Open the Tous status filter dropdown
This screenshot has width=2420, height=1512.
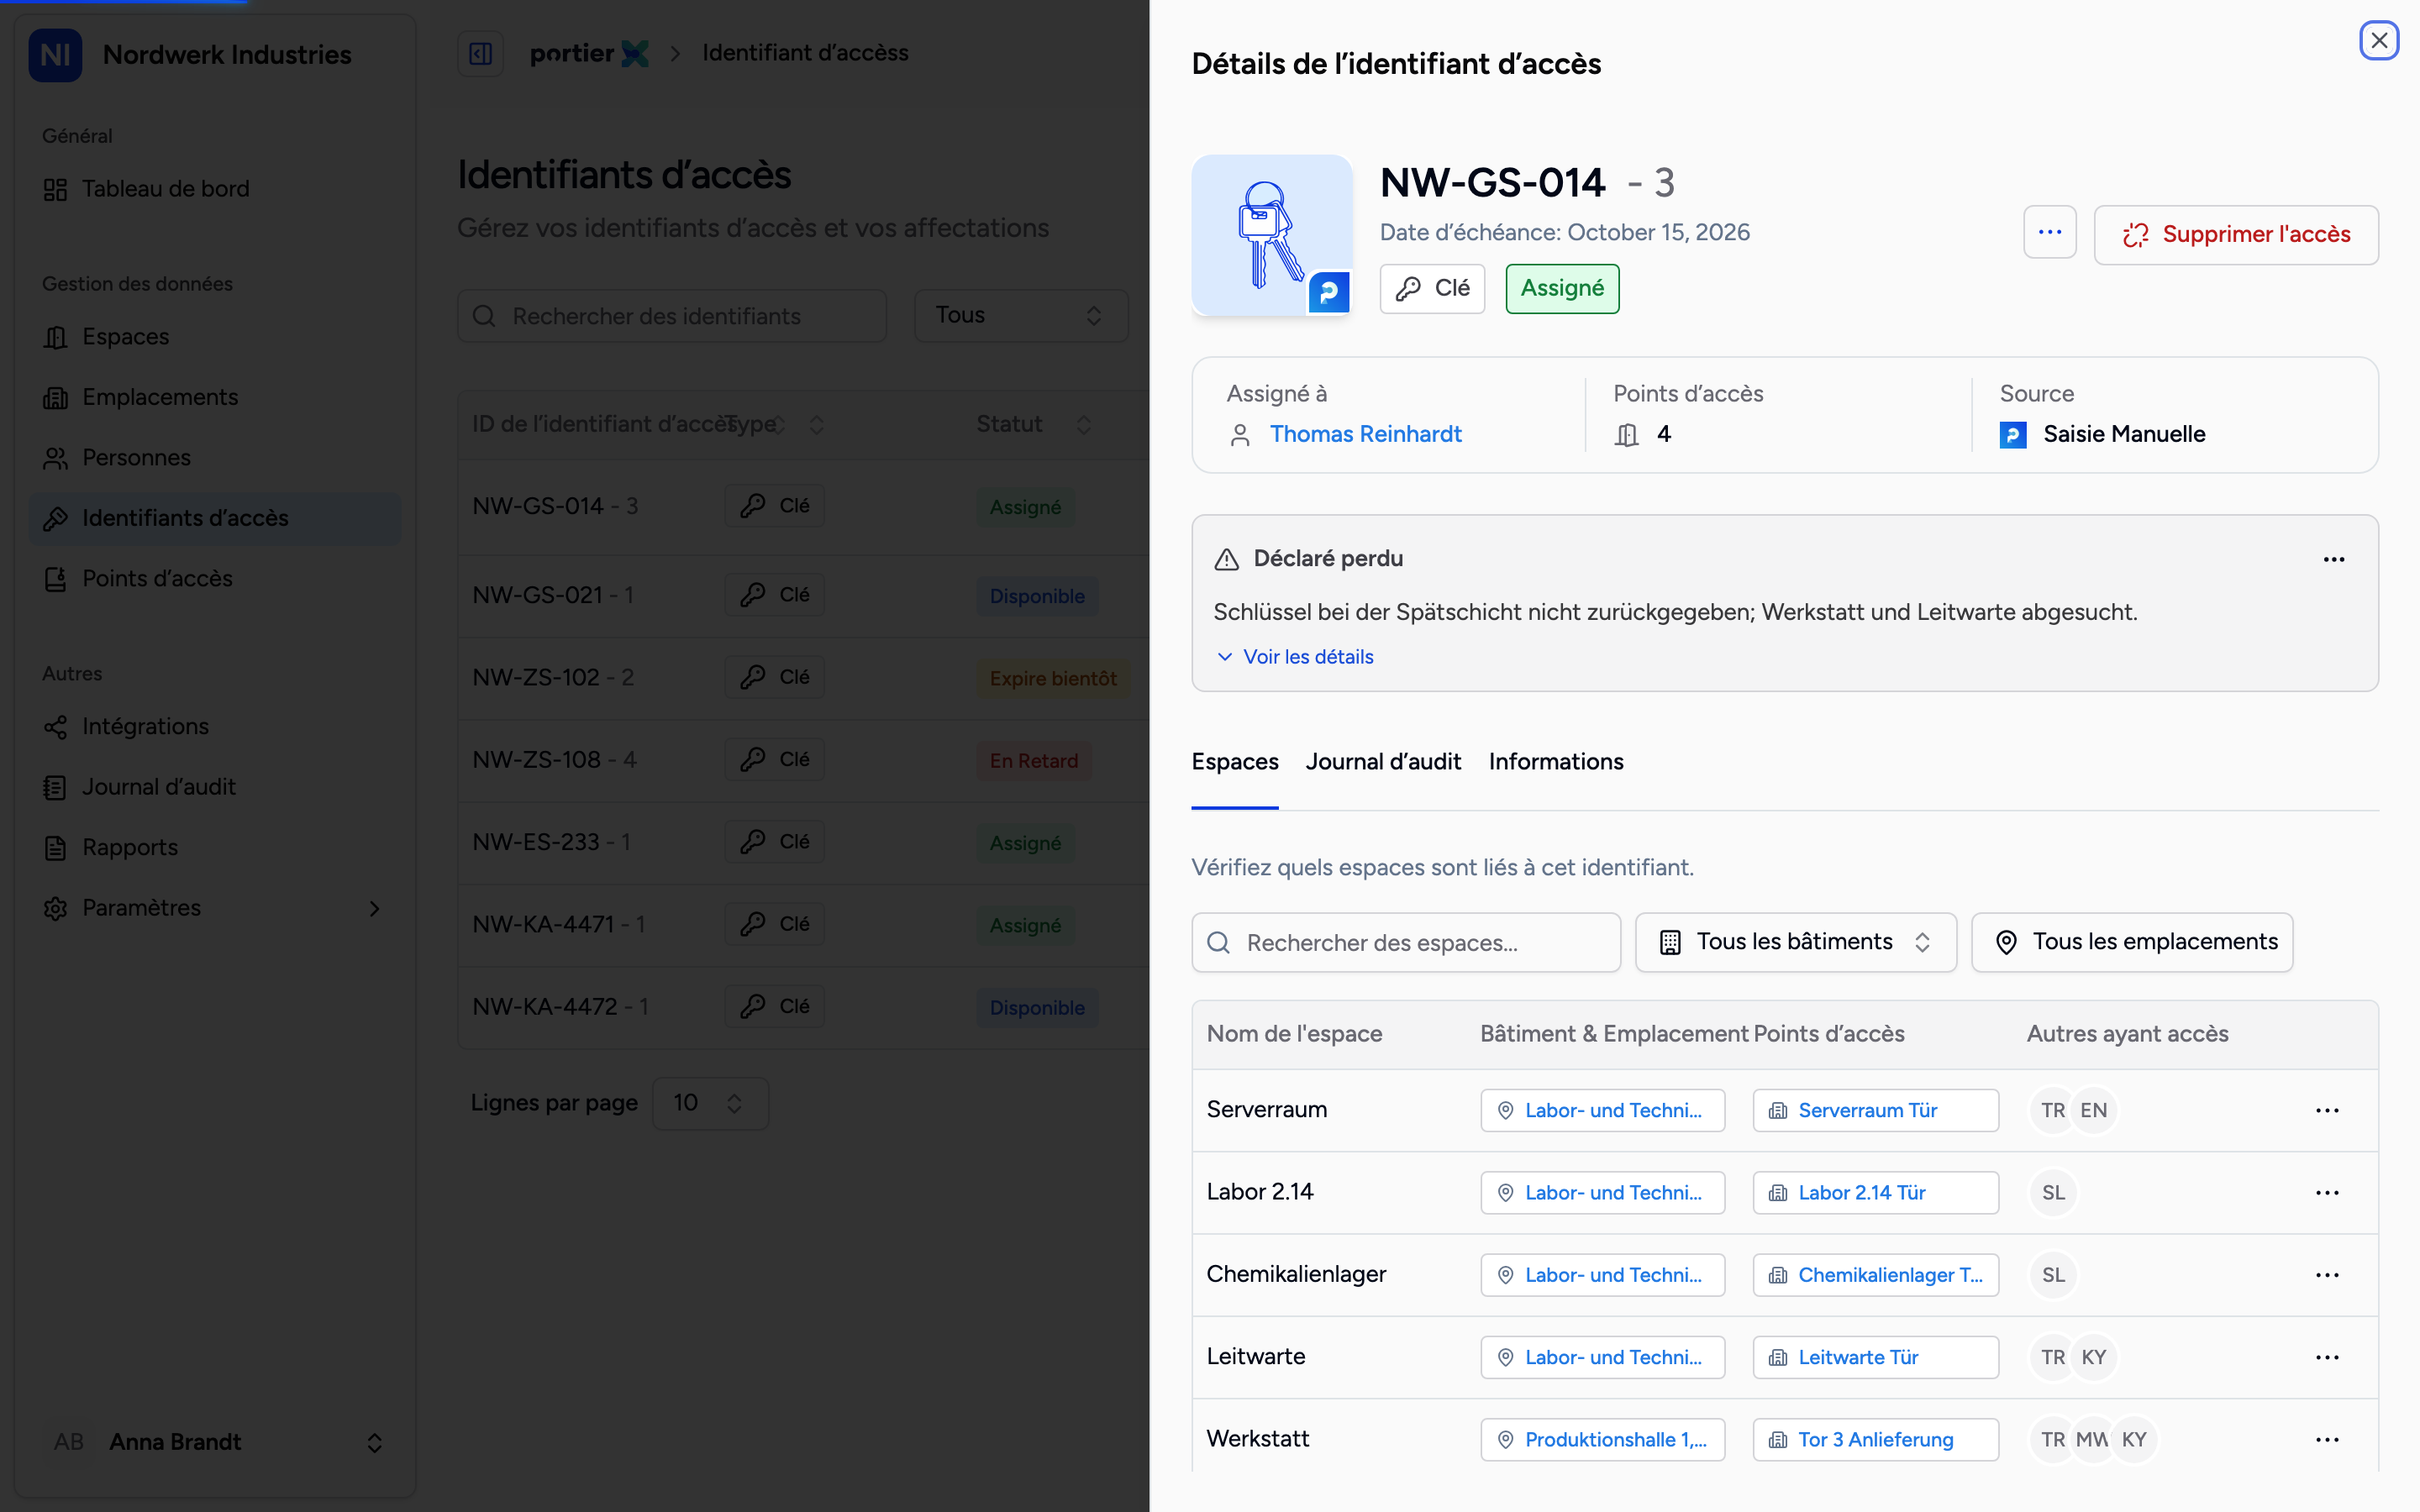pos(1021,316)
